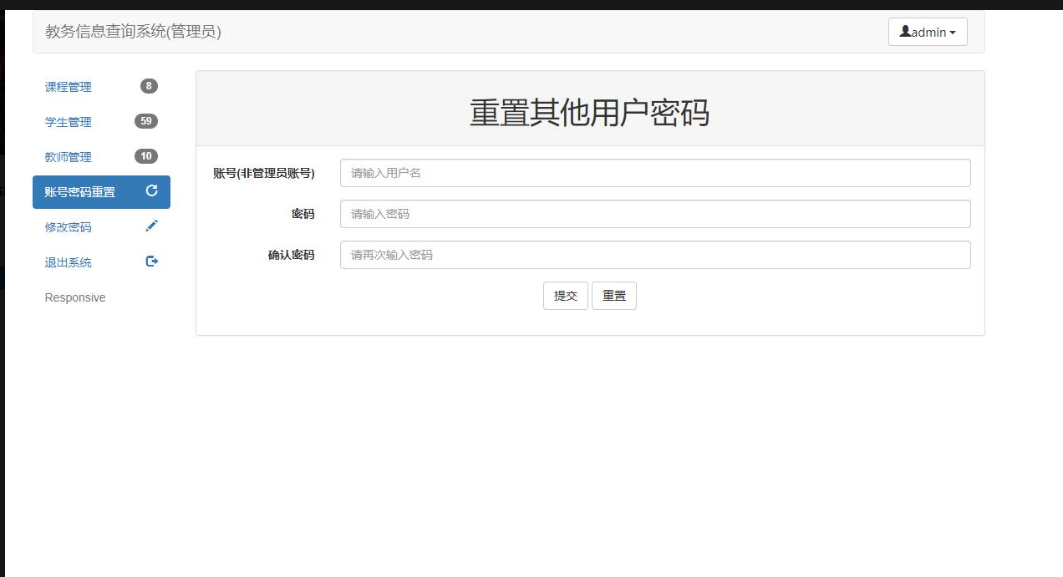Click the badge showing 10 teachers
Viewport: 1063px width, 577px height.
[x=146, y=156]
